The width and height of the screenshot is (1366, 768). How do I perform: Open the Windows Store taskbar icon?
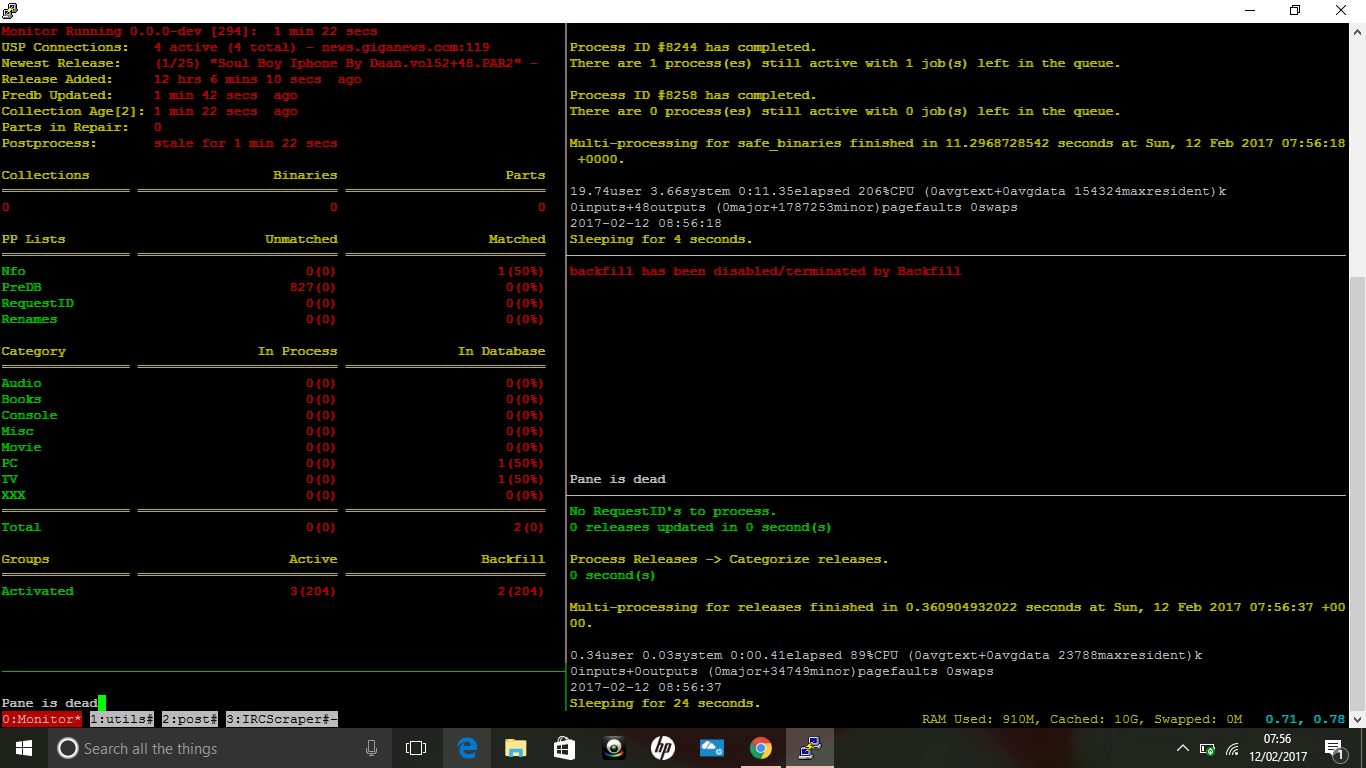(x=564, y=748)
